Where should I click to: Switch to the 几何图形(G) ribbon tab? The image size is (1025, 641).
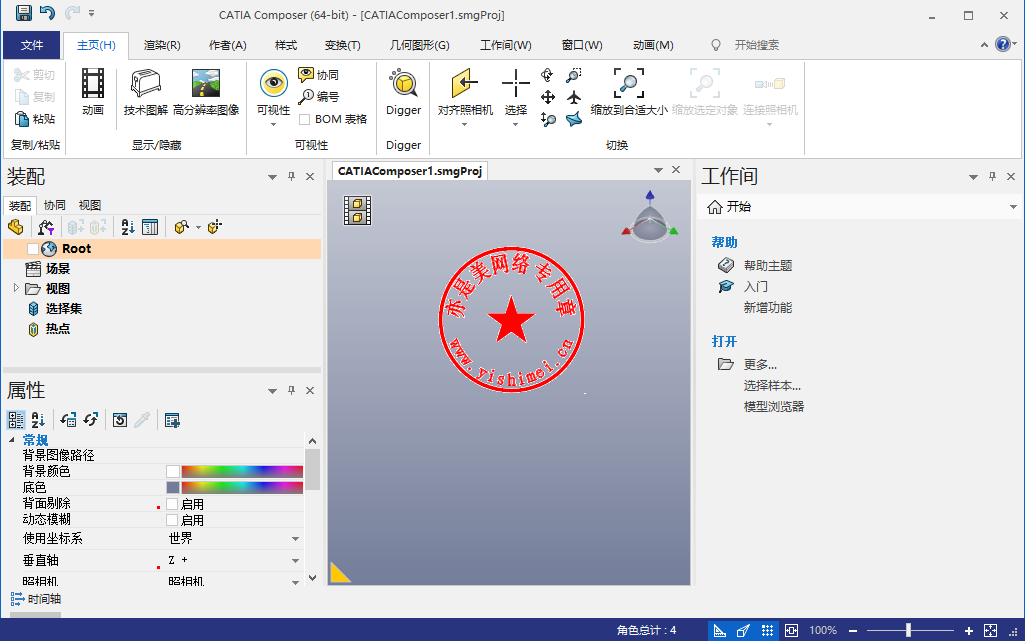420,45
